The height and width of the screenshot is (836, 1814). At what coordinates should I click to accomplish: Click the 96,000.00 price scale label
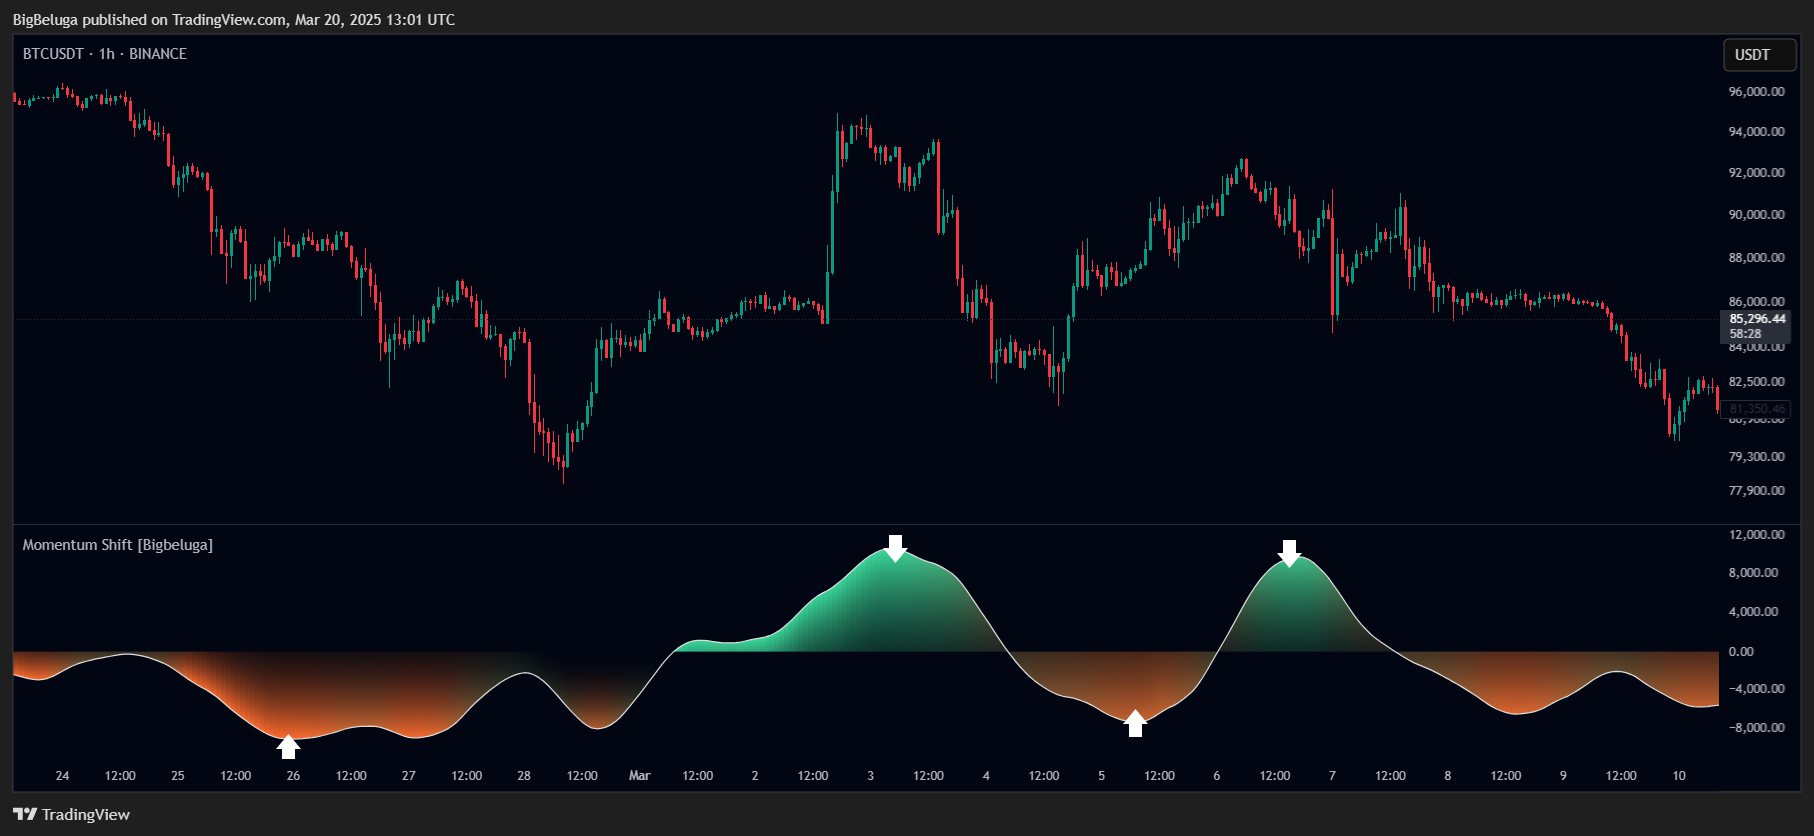coord(1757,92)
